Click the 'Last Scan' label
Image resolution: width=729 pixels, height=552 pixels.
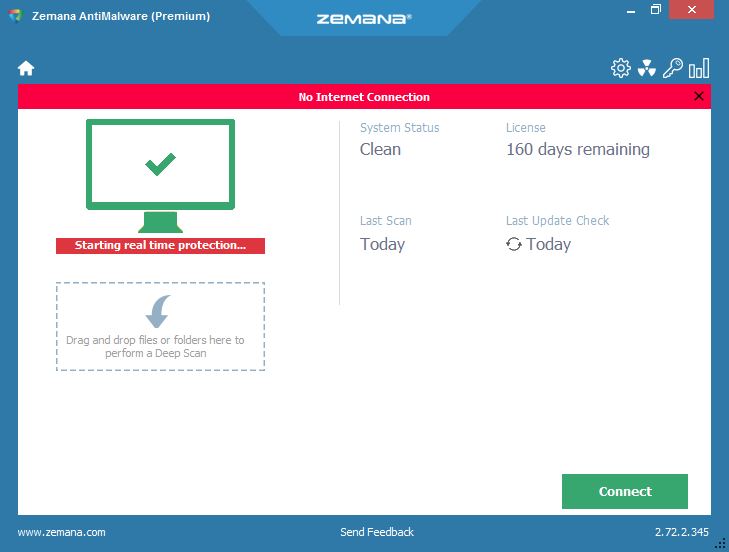(x=385, y=220)
